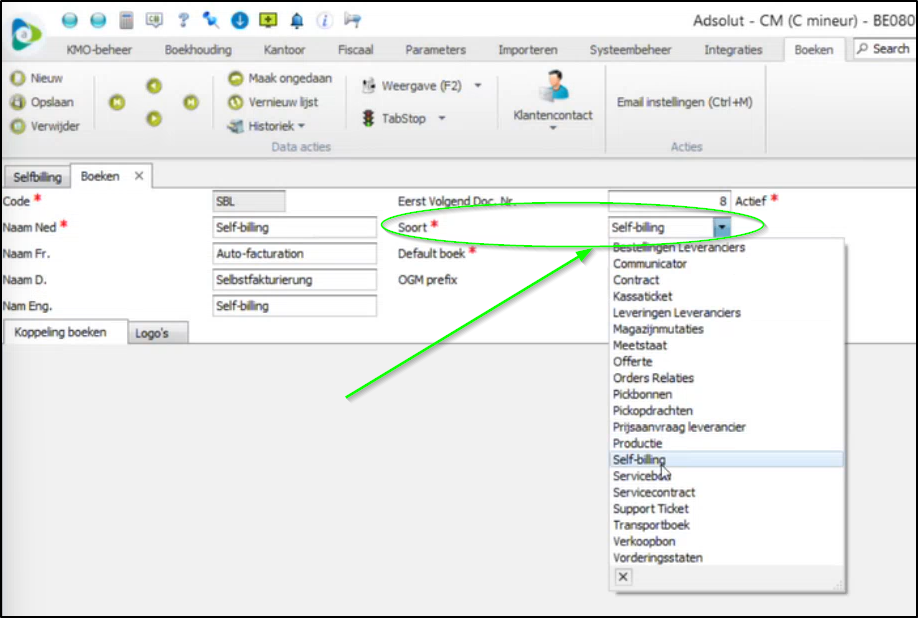Click the bell notification icon

coord(296,20)
